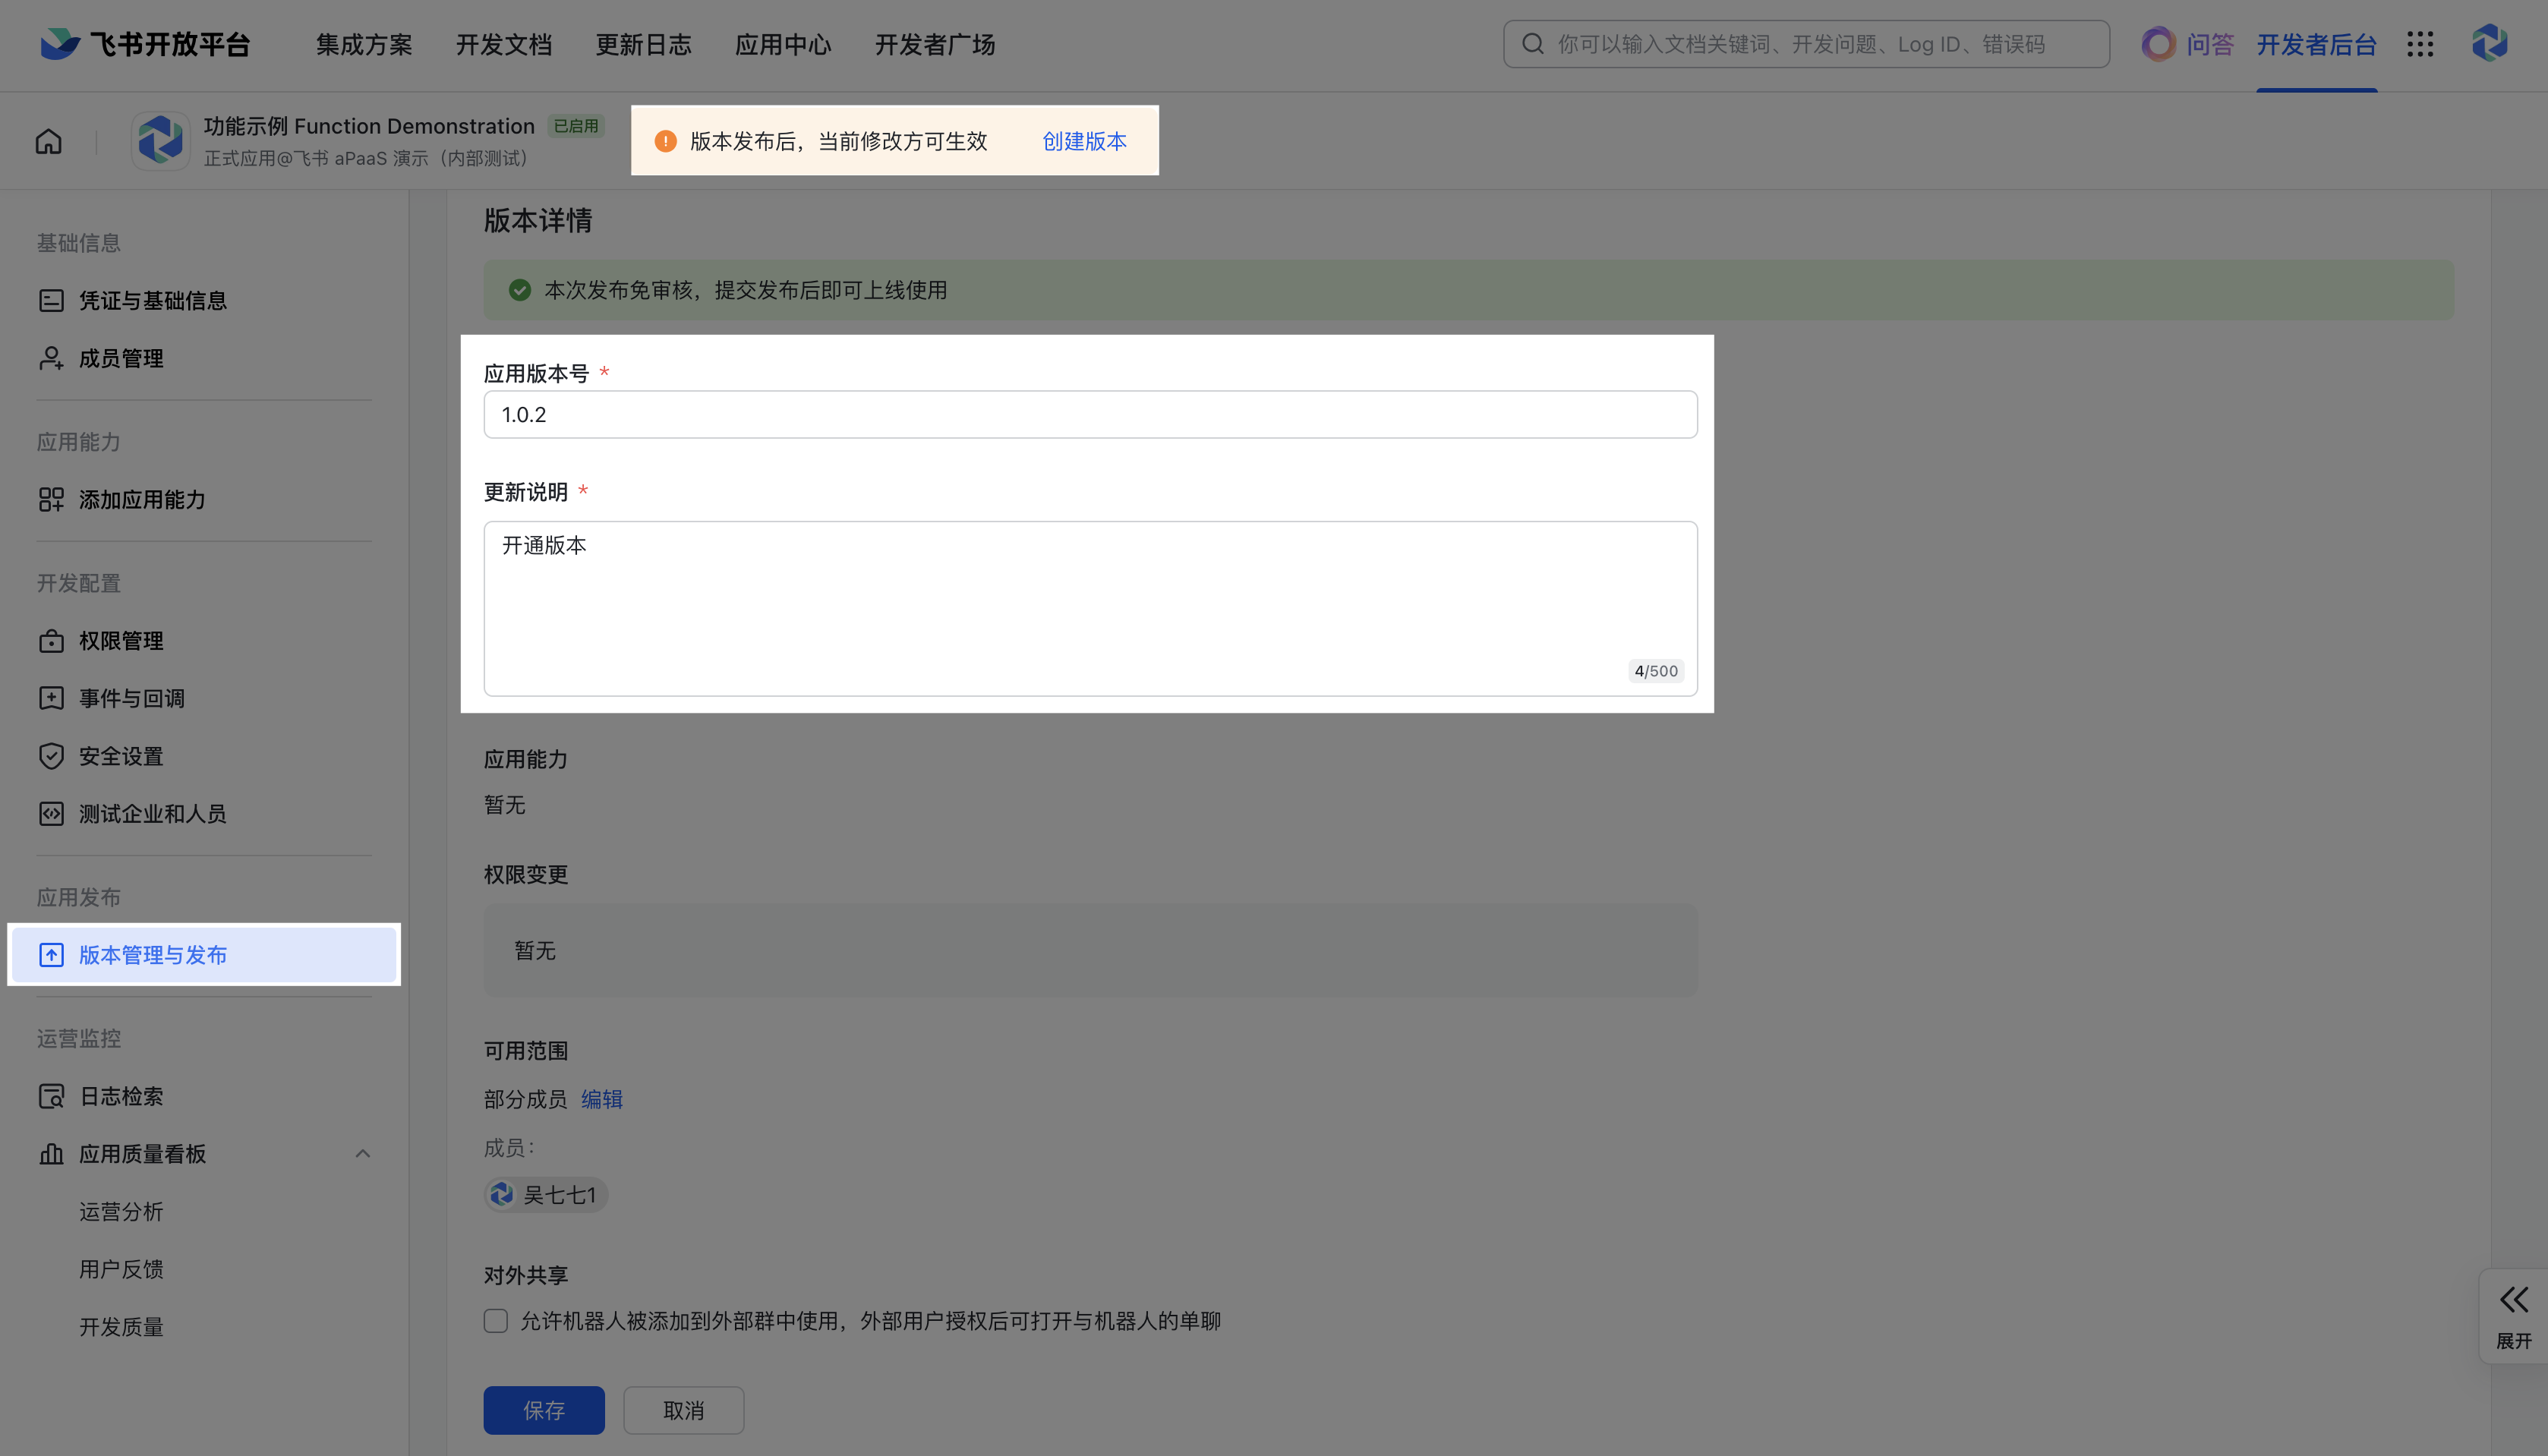Click the 取消 button
Image resolution: width=2548 pixels, height=1456 pixels.
[x=684, y=1410]
